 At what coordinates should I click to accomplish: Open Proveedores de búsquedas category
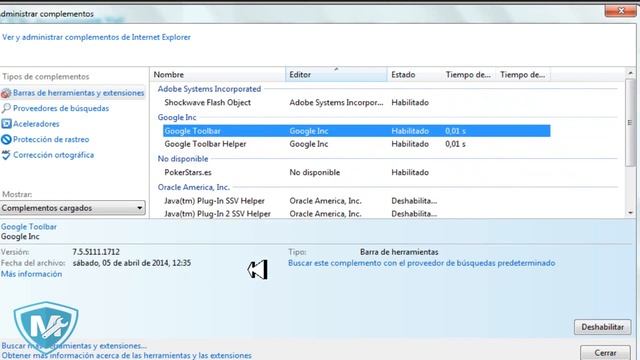pos(61,108)
